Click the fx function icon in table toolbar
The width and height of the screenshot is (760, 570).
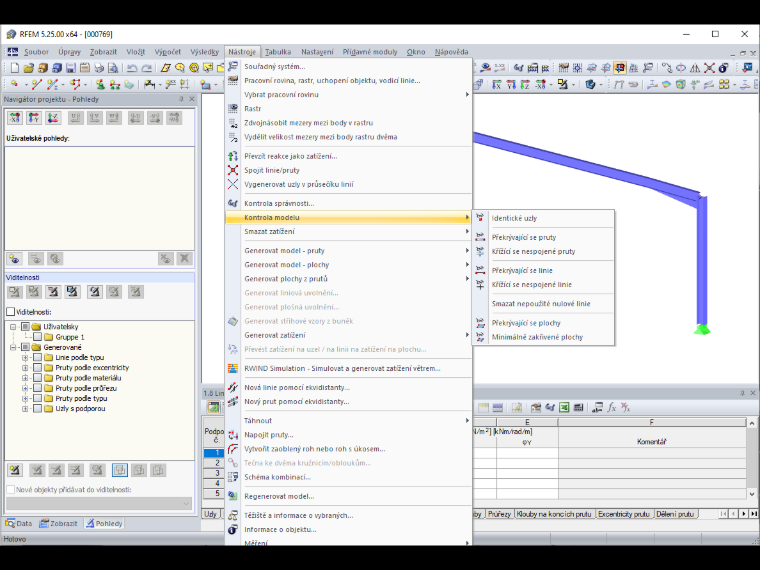coord(612,408)
